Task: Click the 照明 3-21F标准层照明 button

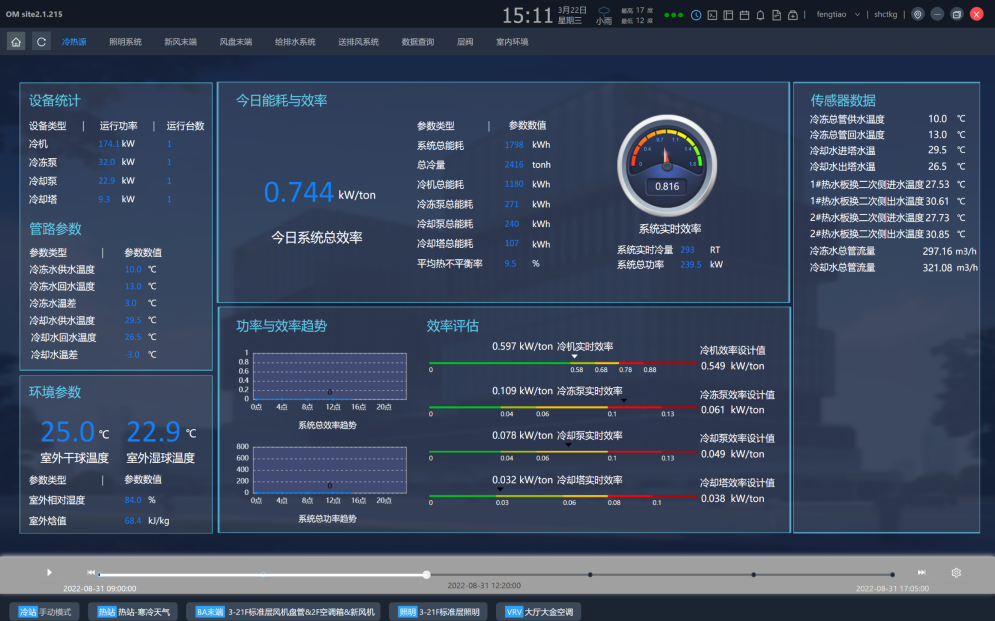Action: [x=439, y=611]
